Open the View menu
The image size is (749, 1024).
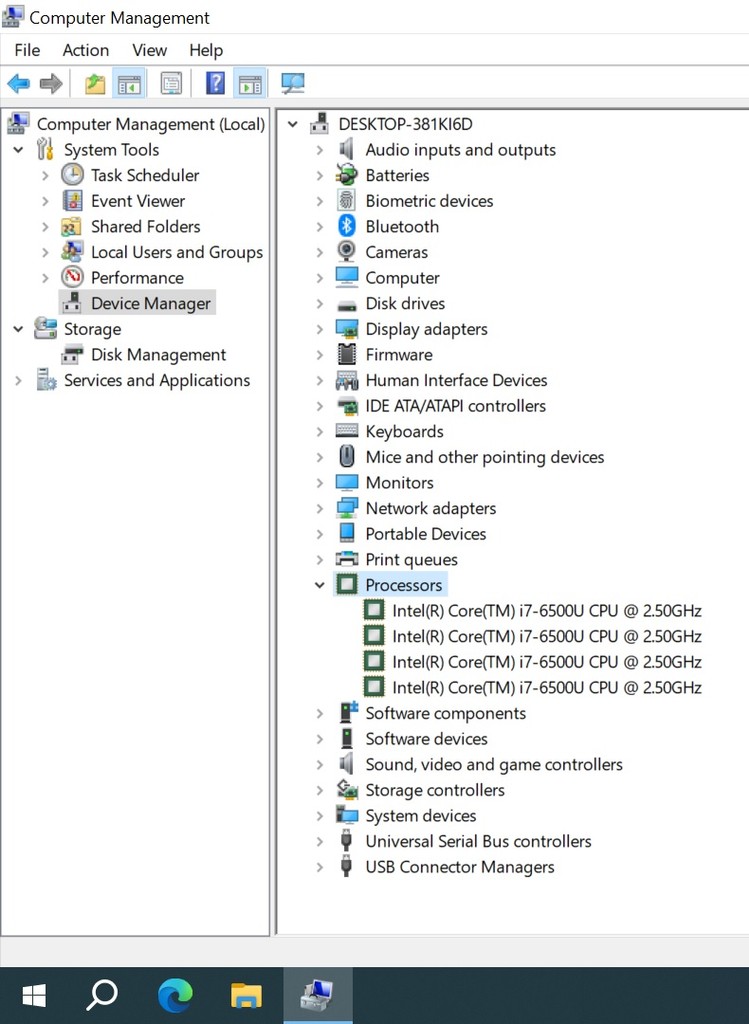150,50
